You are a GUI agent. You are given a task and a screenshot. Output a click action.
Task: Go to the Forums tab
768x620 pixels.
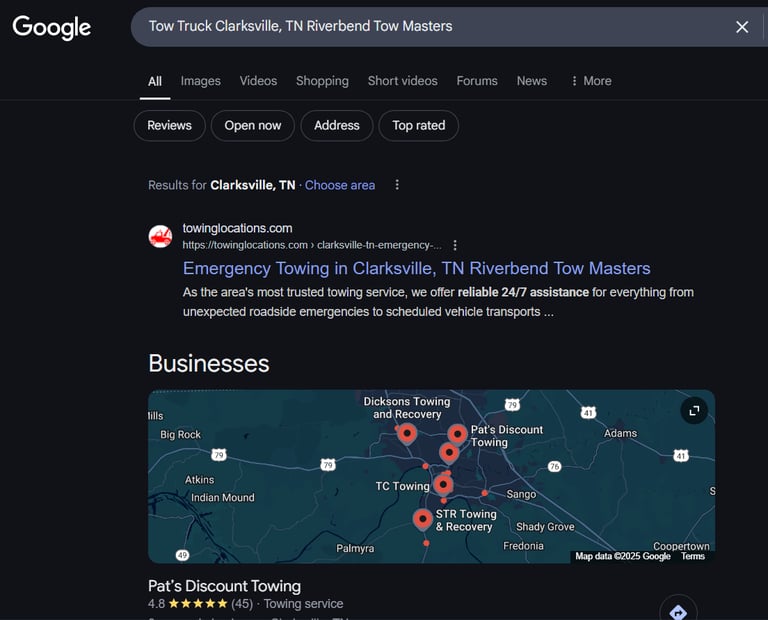[x=477, y=81]
